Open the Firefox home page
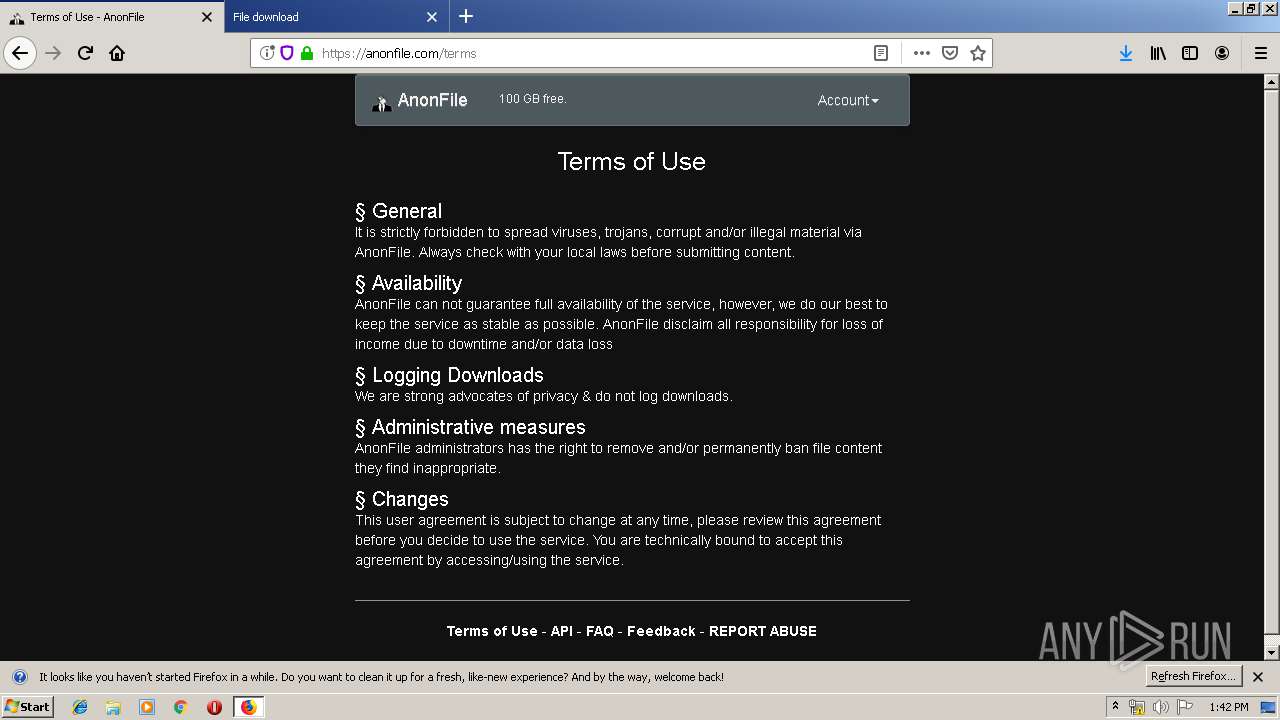This screenshot has width=1280, height=720. tap(117, 53)
